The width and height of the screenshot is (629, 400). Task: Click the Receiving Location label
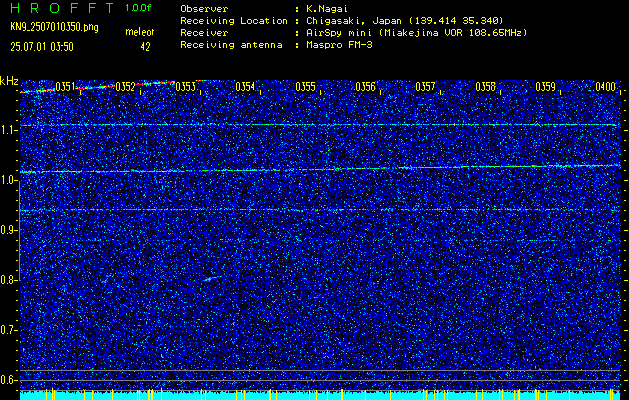click(x=234, y=20)
